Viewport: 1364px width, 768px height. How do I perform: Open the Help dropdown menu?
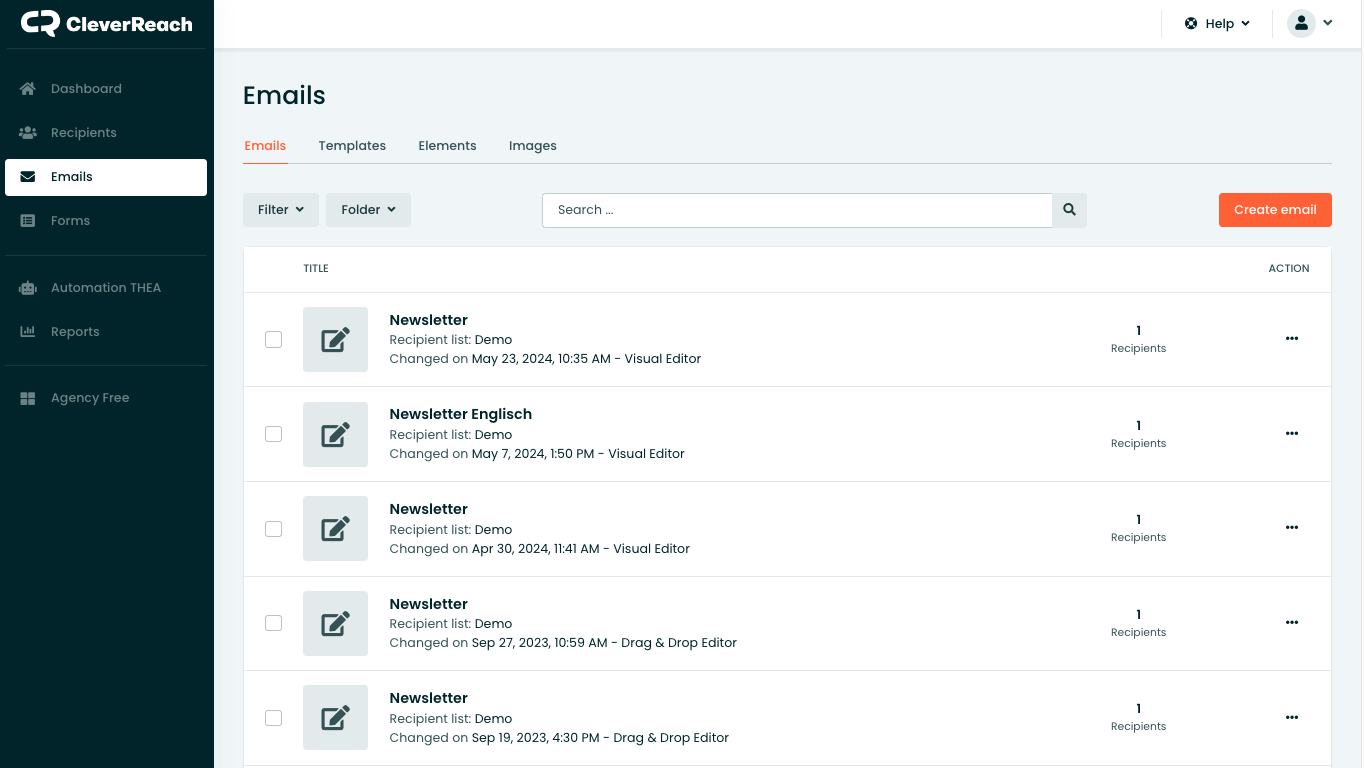click(1217, 24)
